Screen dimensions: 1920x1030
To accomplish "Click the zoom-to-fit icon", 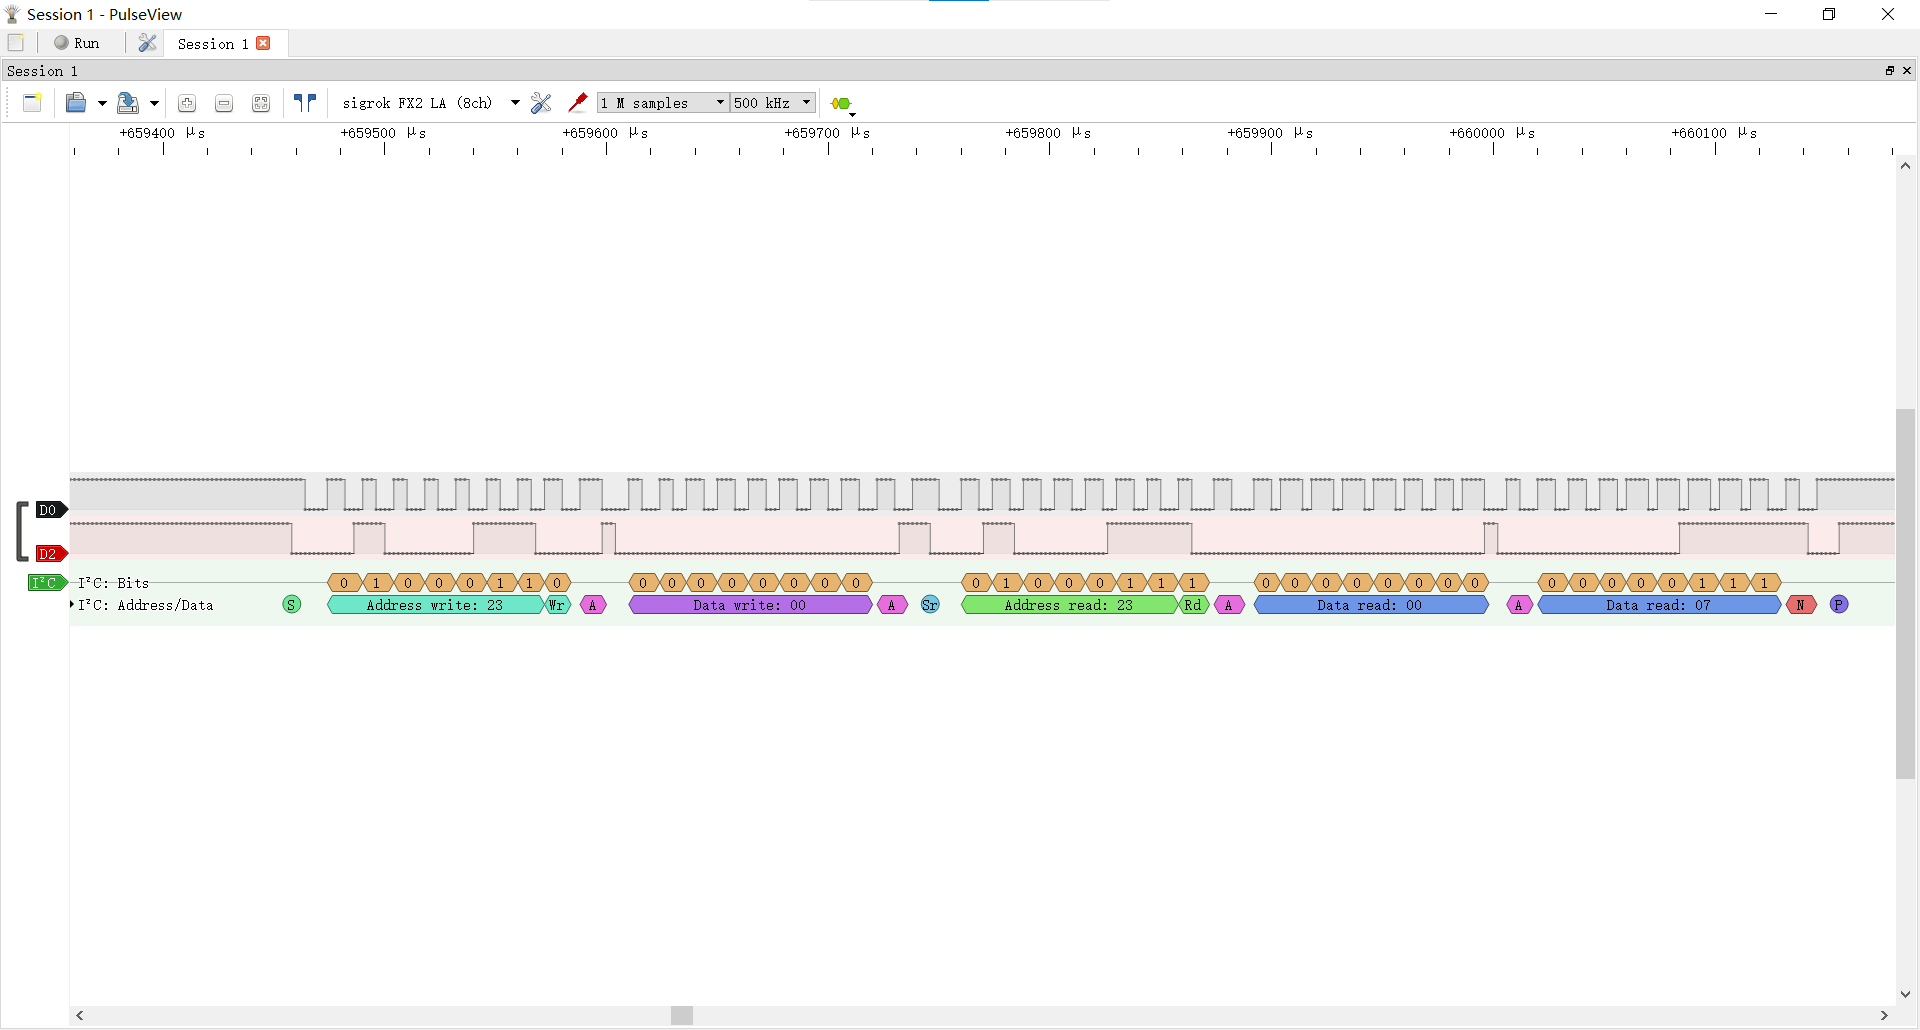I will click(261, 103).
